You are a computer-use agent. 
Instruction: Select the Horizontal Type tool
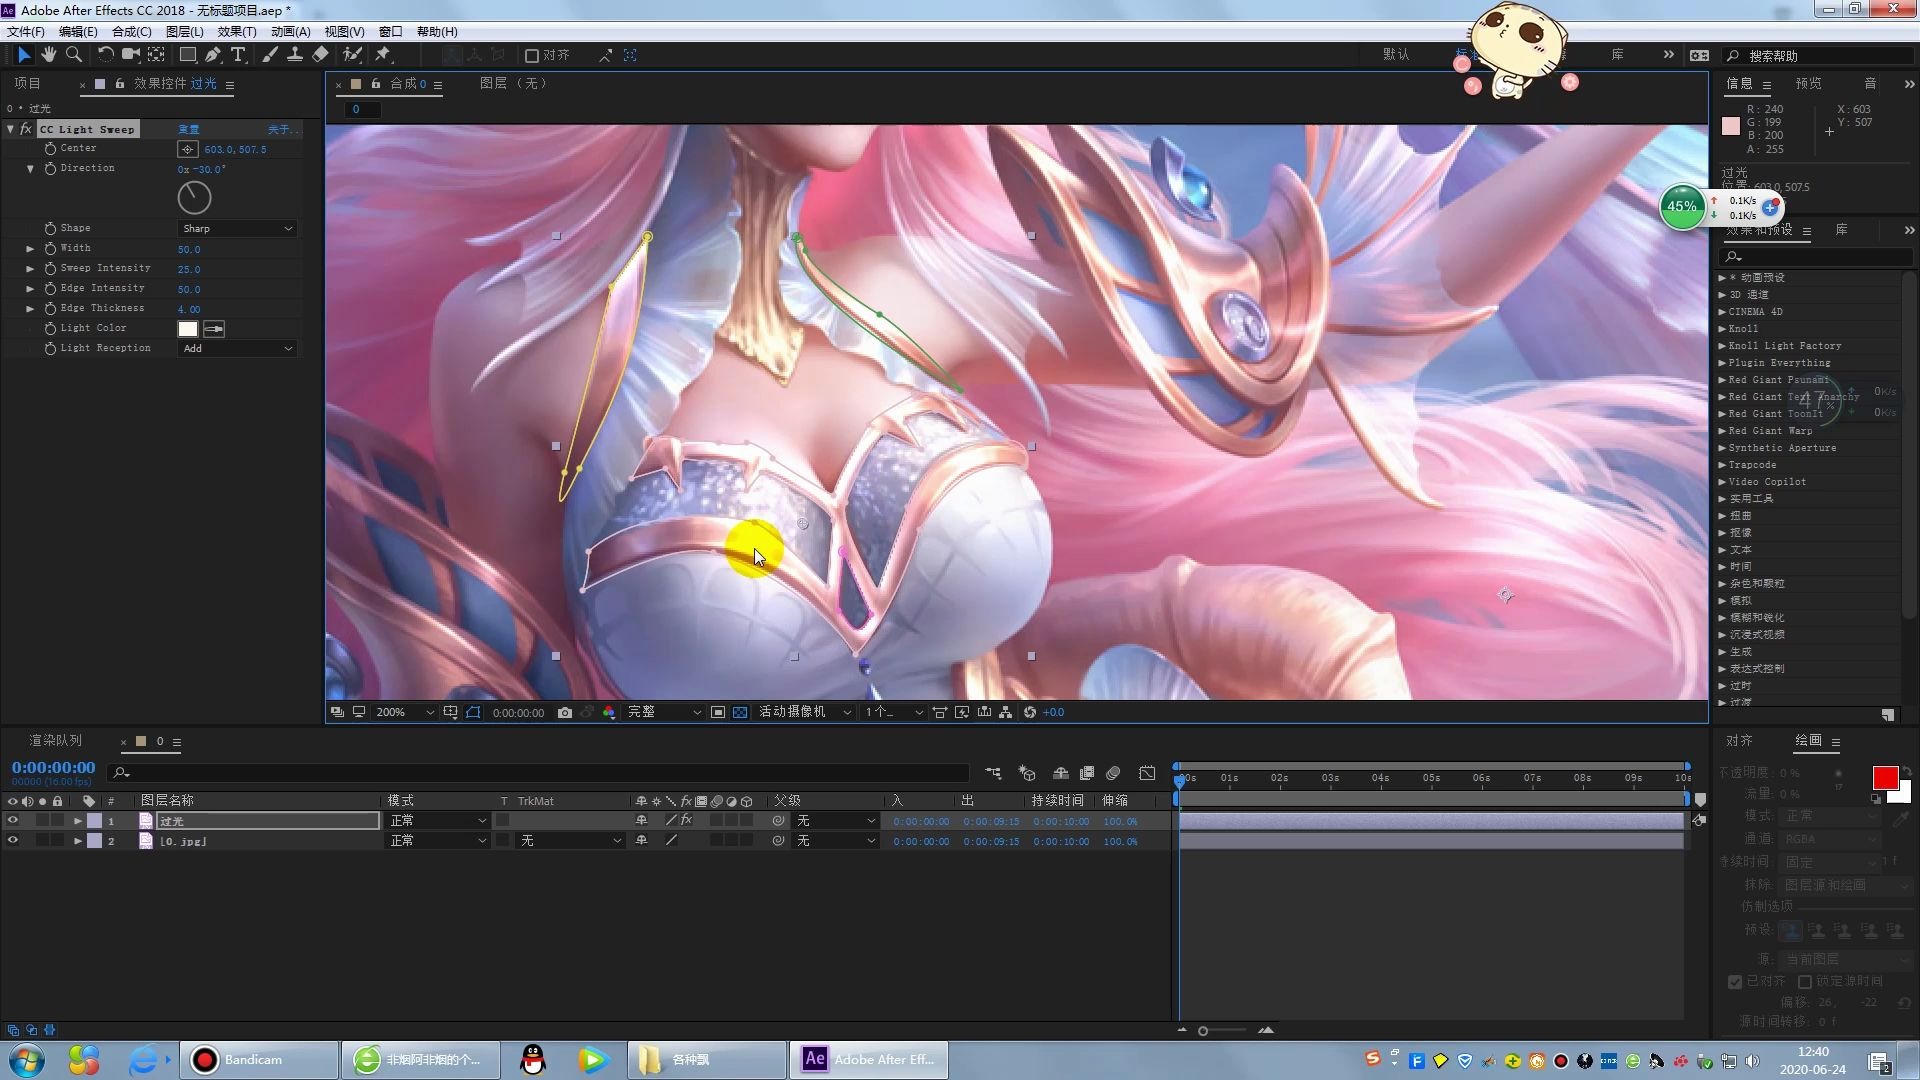[x=238, y=55]
